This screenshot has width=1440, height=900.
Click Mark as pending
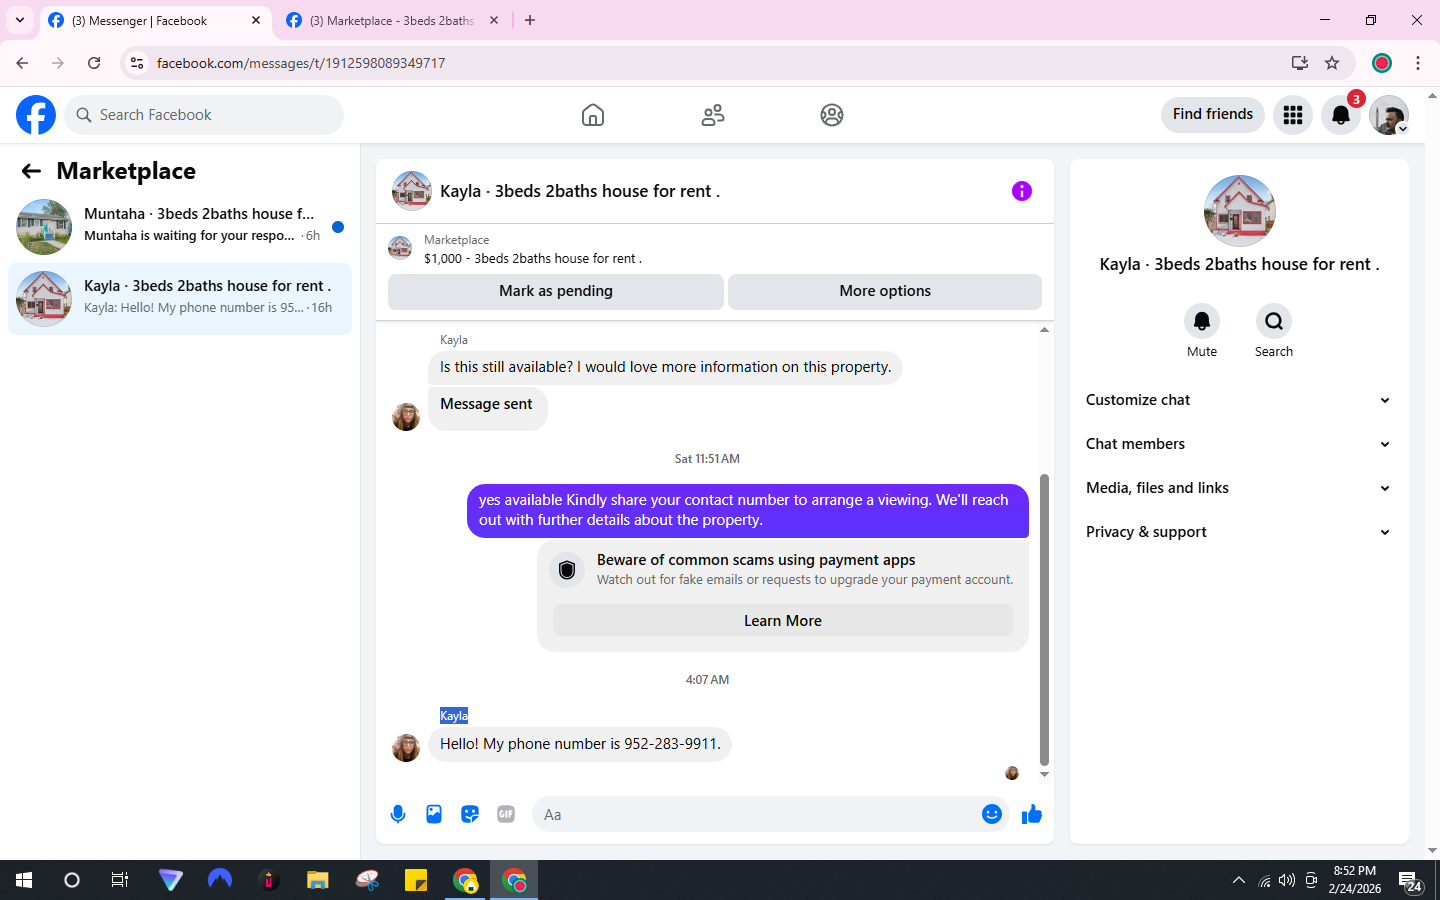point(556,291)
